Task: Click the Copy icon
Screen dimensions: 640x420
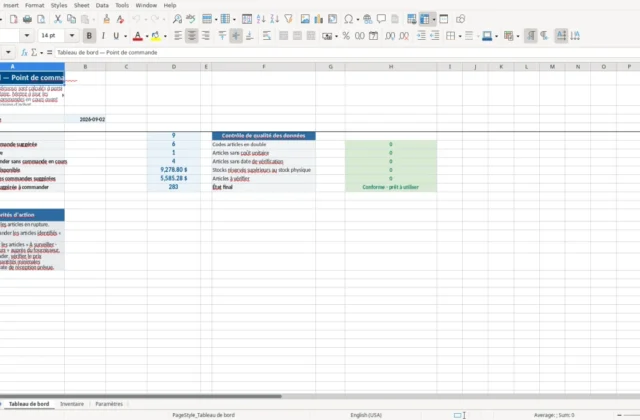Action: (x=71, y=19)
